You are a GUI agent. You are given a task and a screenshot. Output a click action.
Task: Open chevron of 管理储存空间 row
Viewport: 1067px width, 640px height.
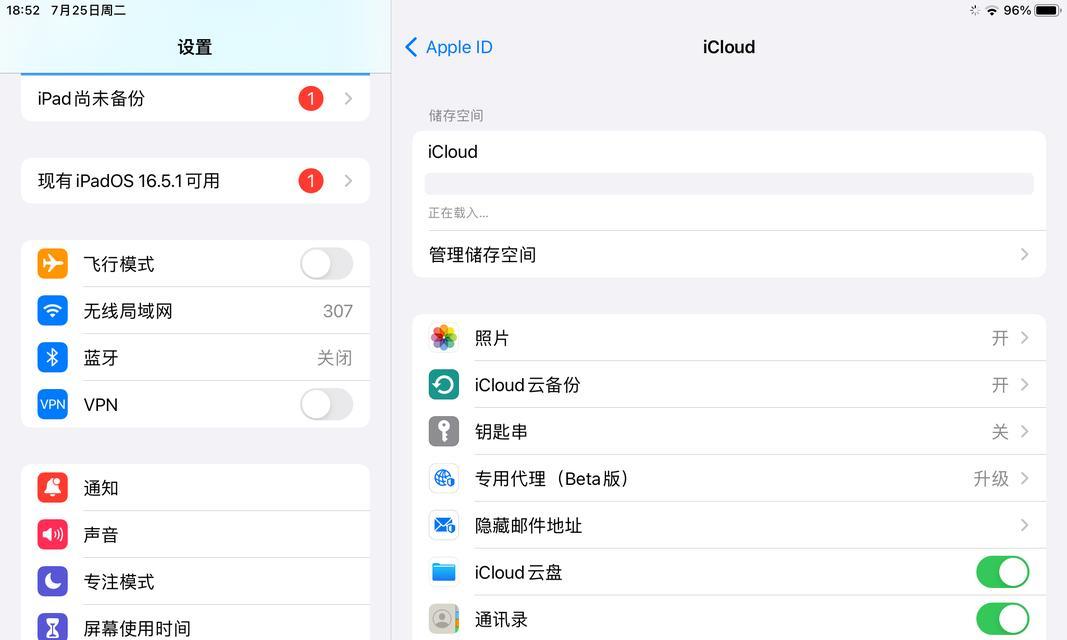(1024, 254)
